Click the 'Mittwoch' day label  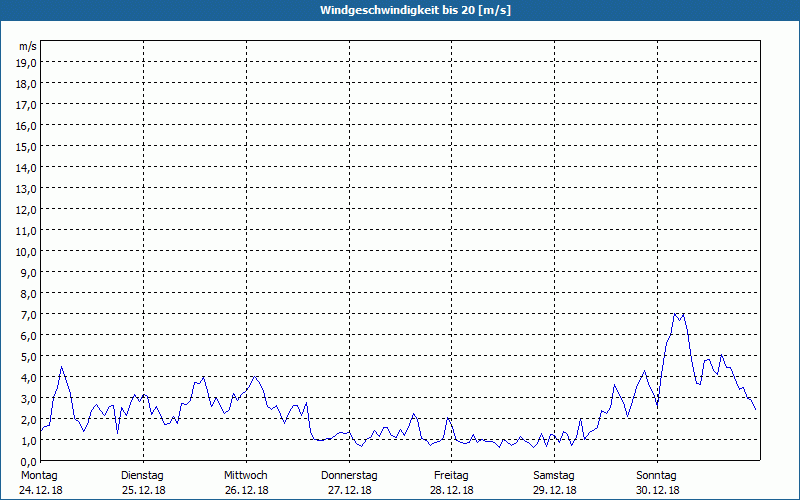point(245,476)
